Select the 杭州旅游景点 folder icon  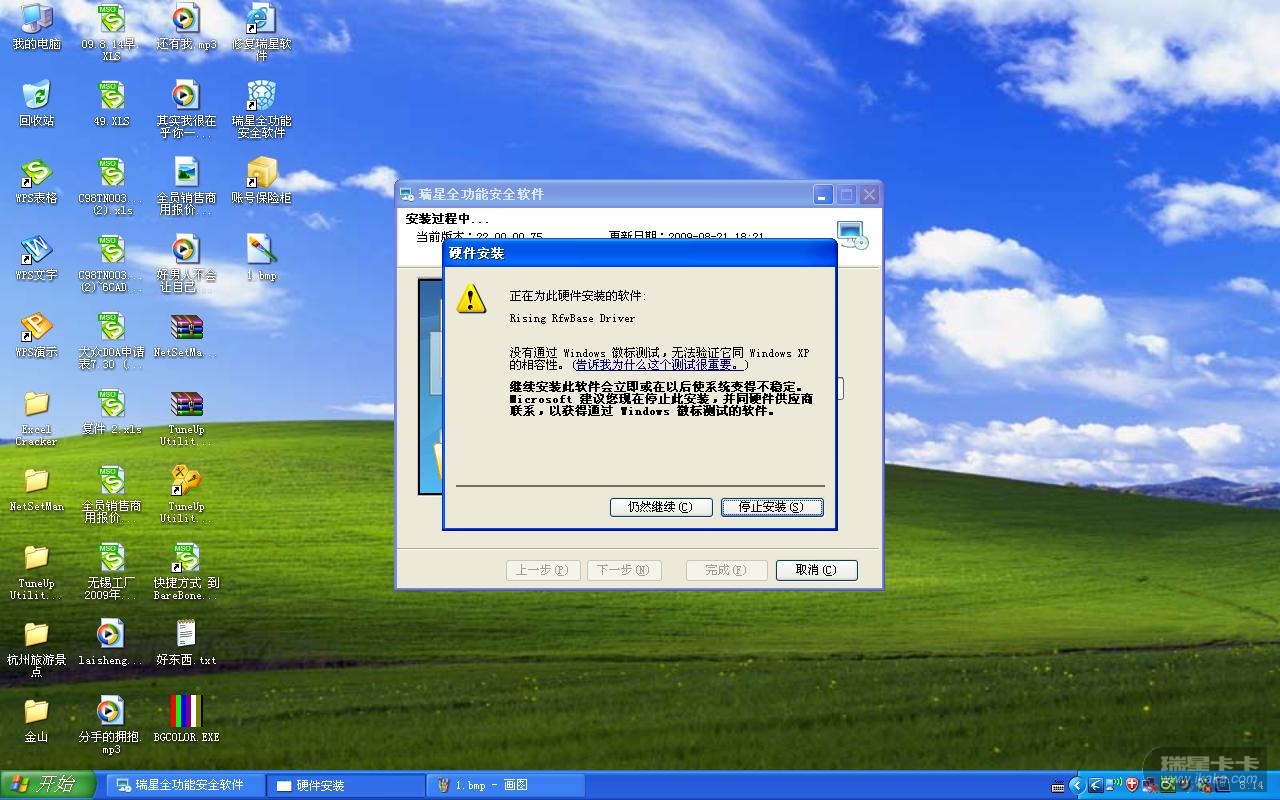36,649
